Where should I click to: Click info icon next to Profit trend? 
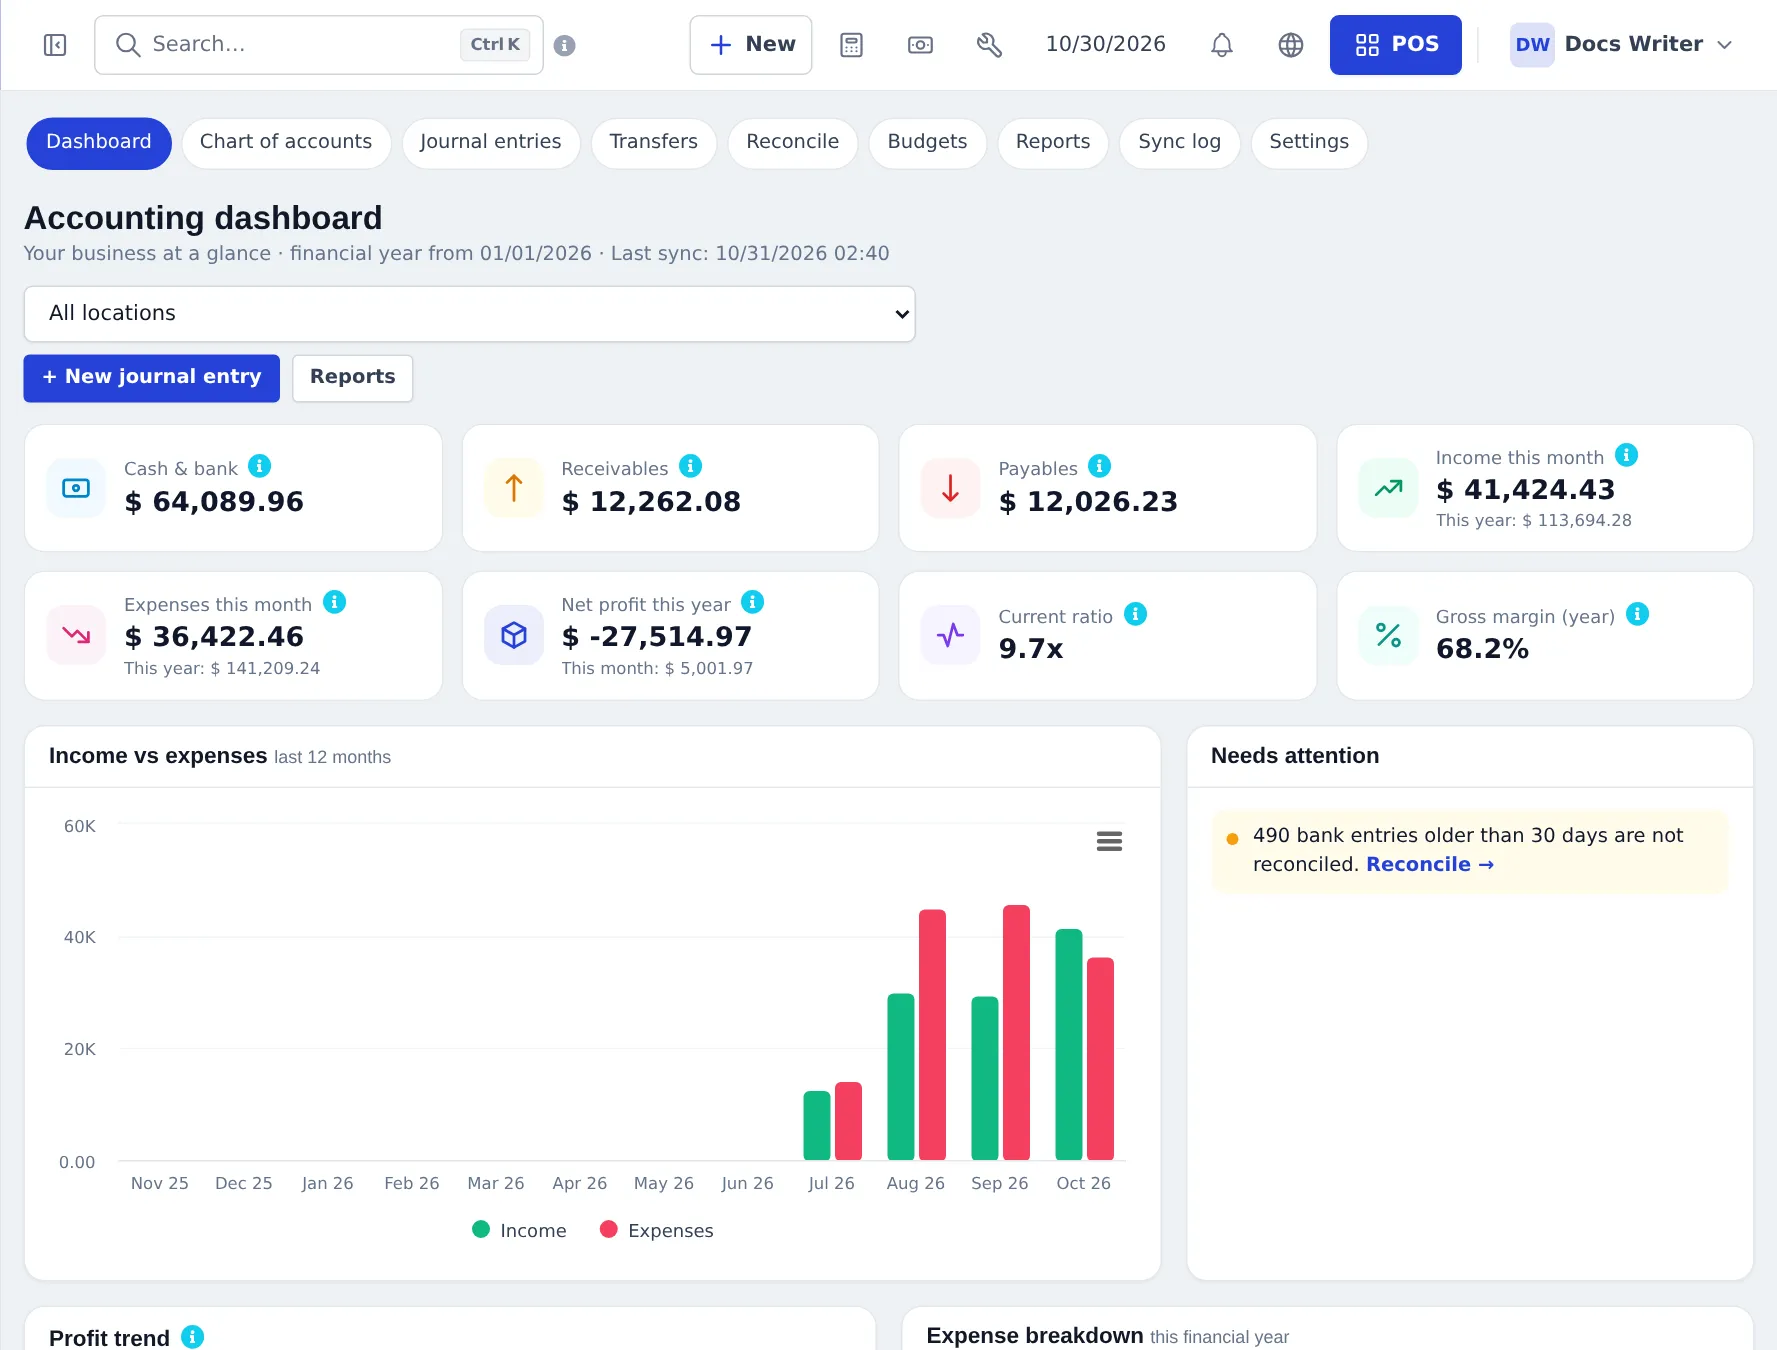(193, 1337)
